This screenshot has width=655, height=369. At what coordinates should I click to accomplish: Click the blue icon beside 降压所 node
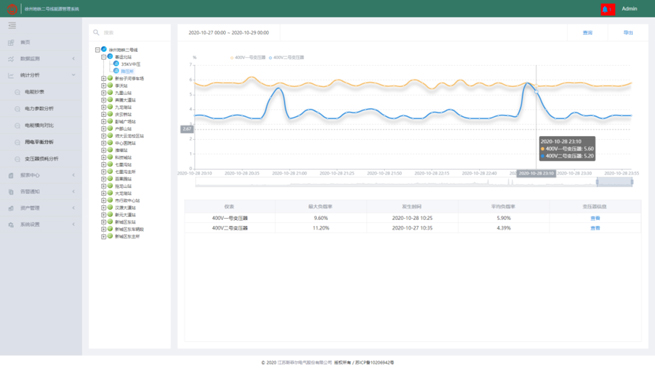(116, 71)
